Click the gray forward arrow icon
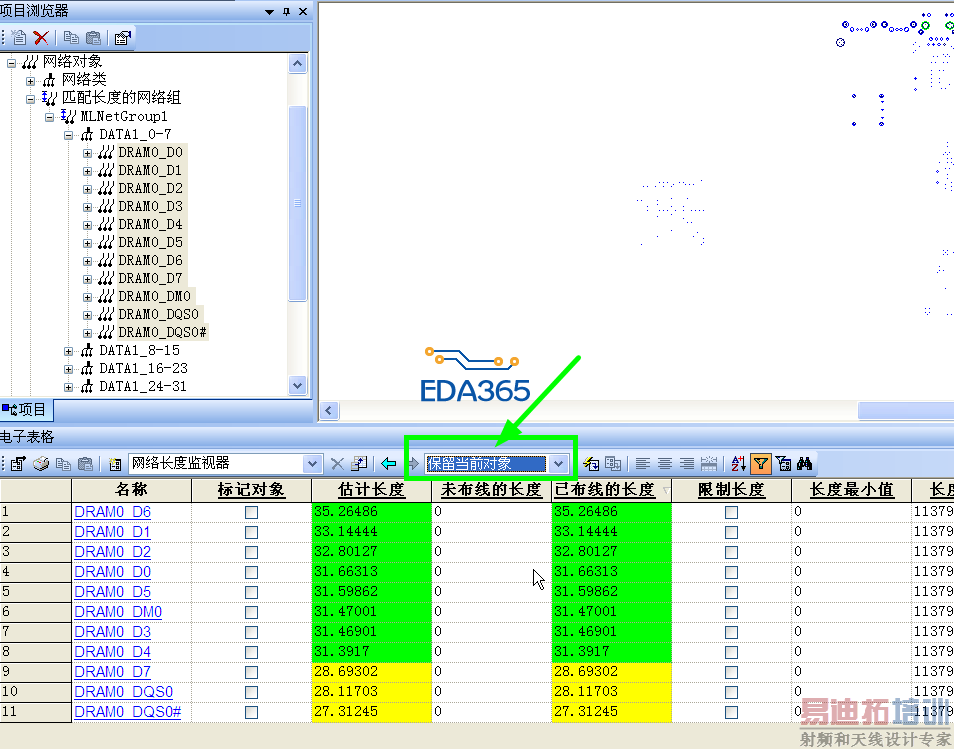954x749 pixels. [x=413, y=464]
